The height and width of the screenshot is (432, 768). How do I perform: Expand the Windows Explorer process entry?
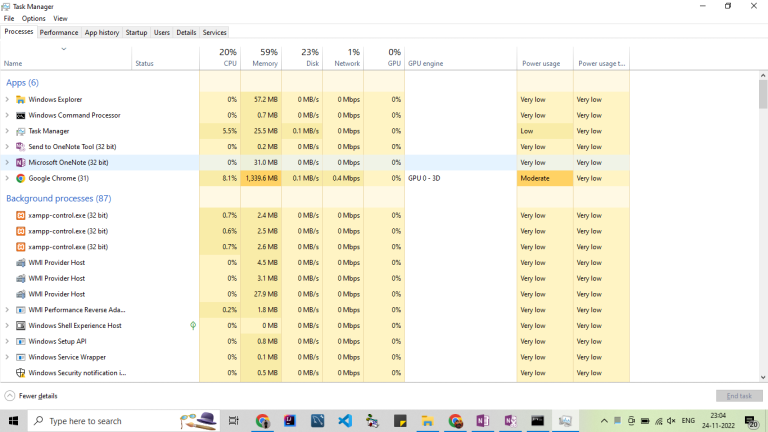tap(8, 99)
